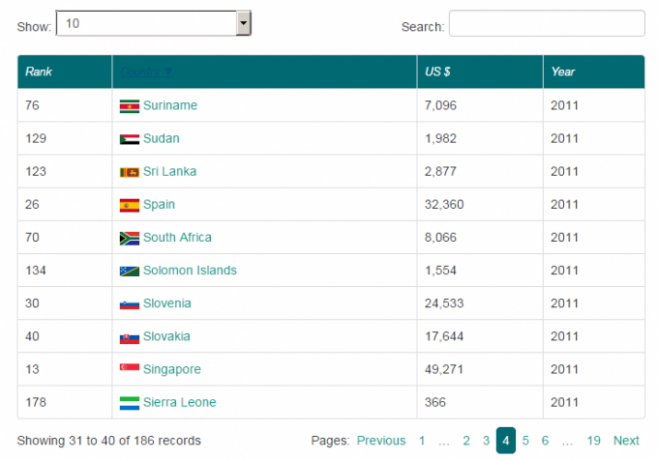The width and height of the screenshot is (658, 460).
Task: Go to the Next page
Action: click(x=626, y=441)
